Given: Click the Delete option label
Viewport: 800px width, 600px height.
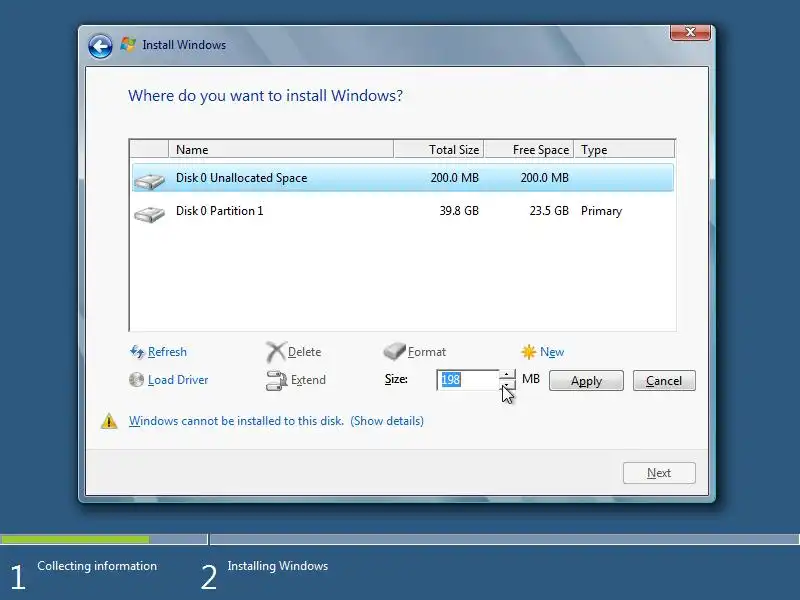Looking at the screenshot, I should [x=305, y=352].
